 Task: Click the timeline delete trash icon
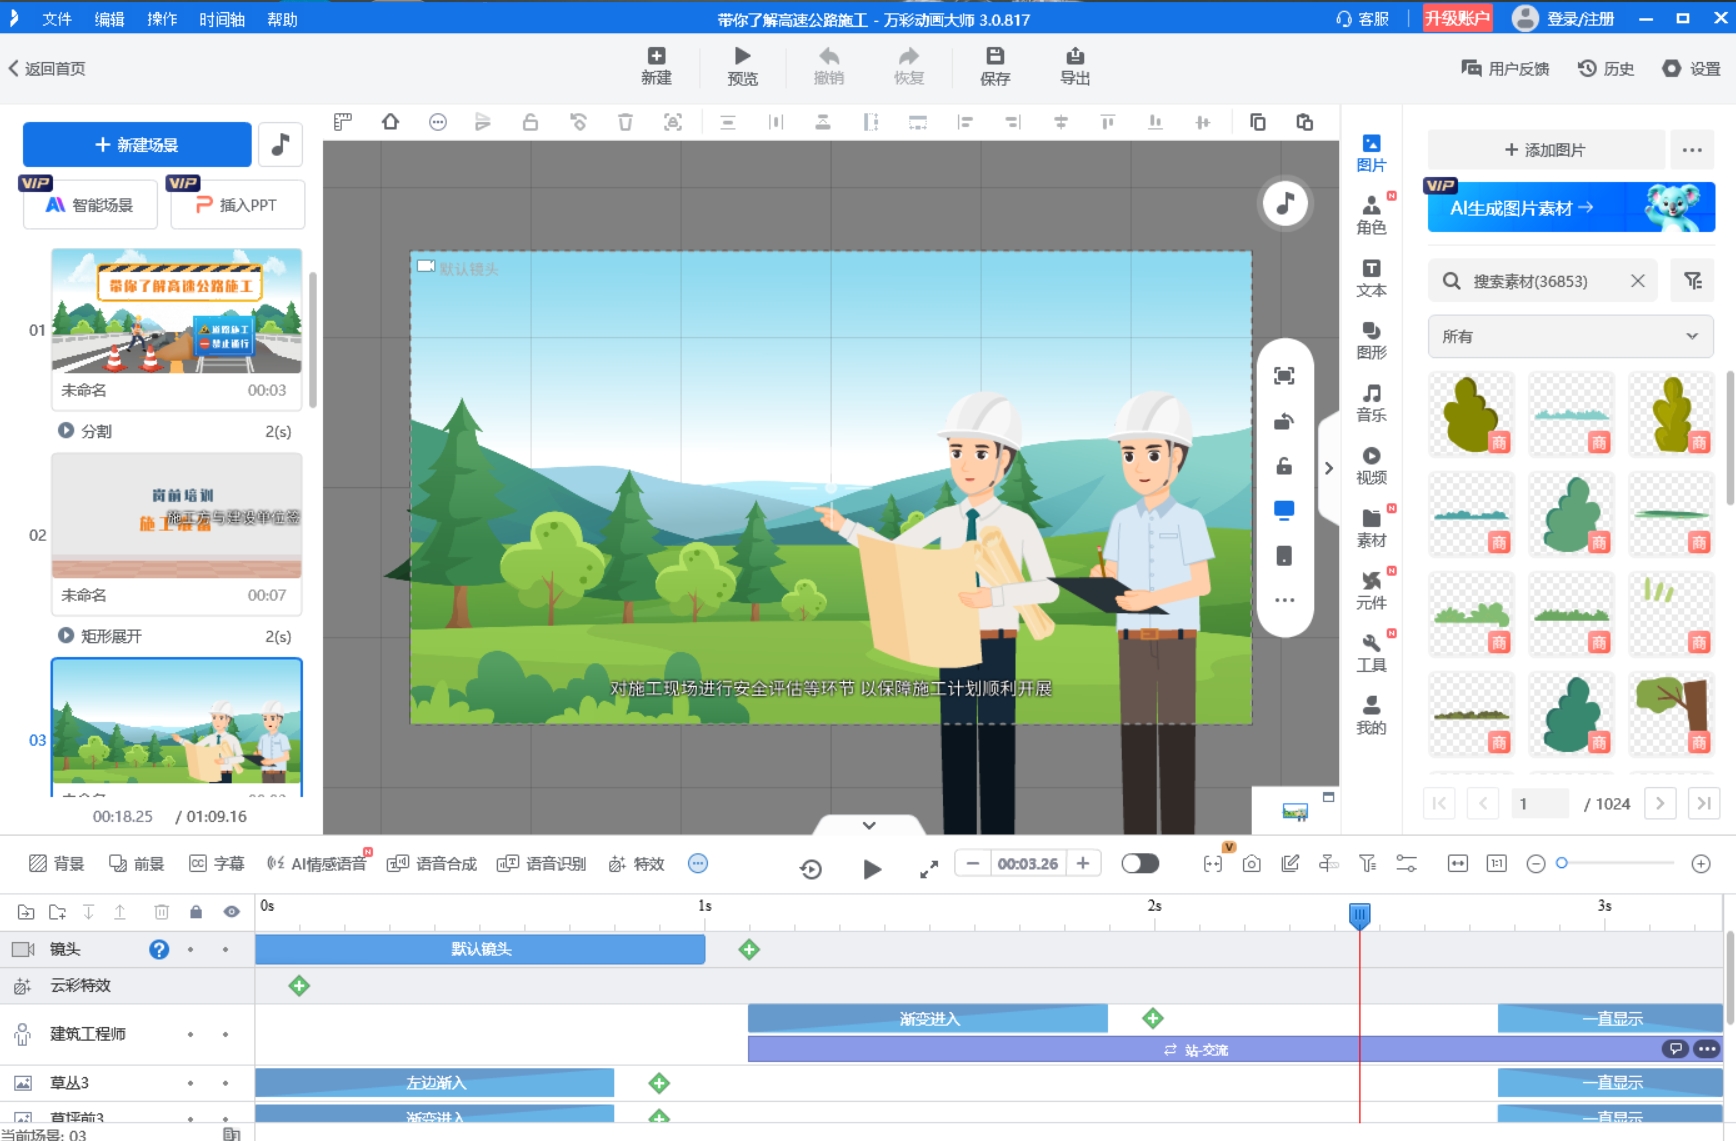pos(161,912)
